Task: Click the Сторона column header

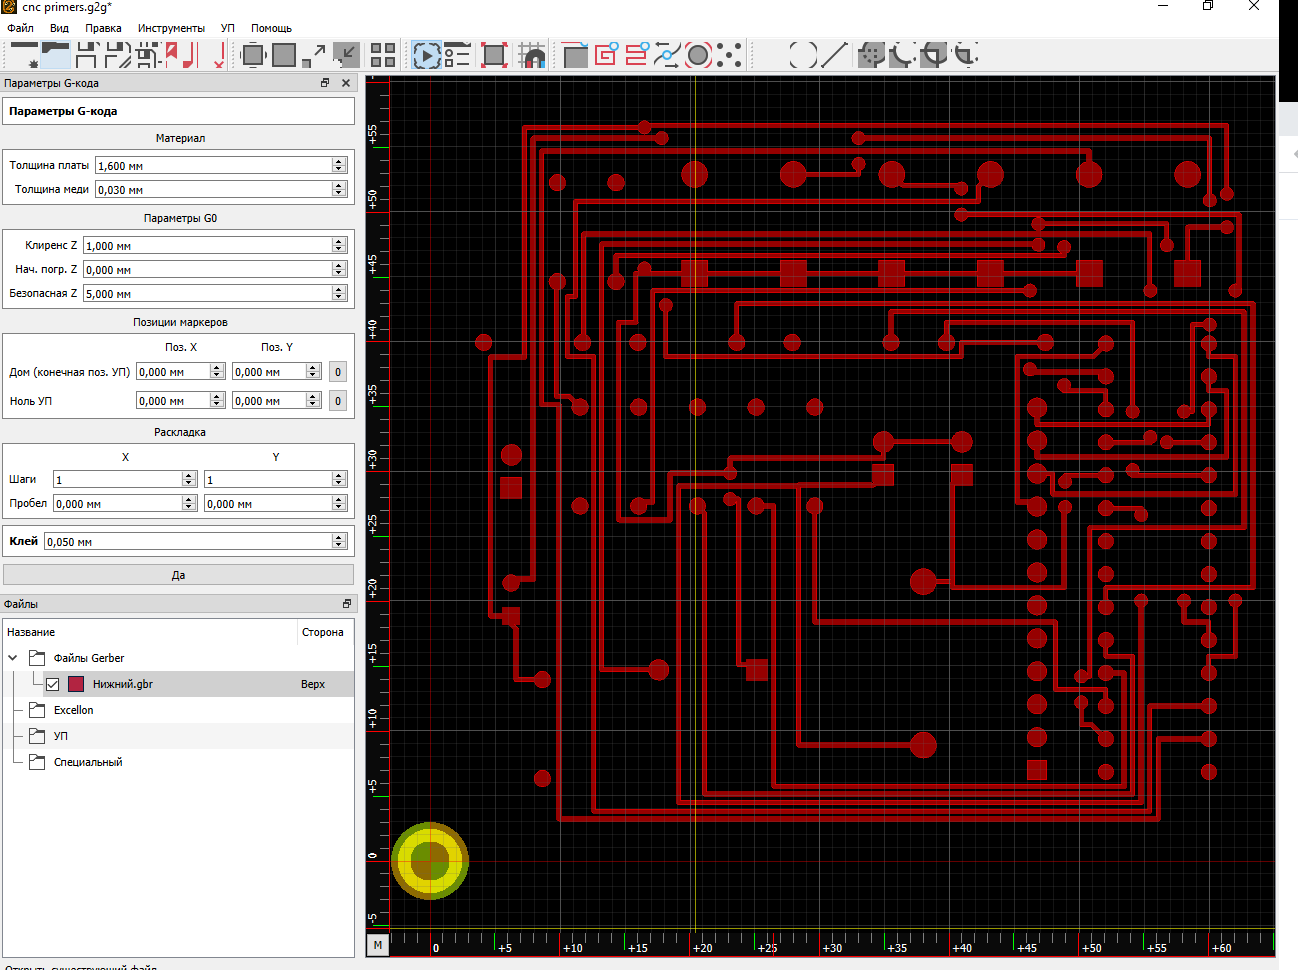Action: click(322, 632)
